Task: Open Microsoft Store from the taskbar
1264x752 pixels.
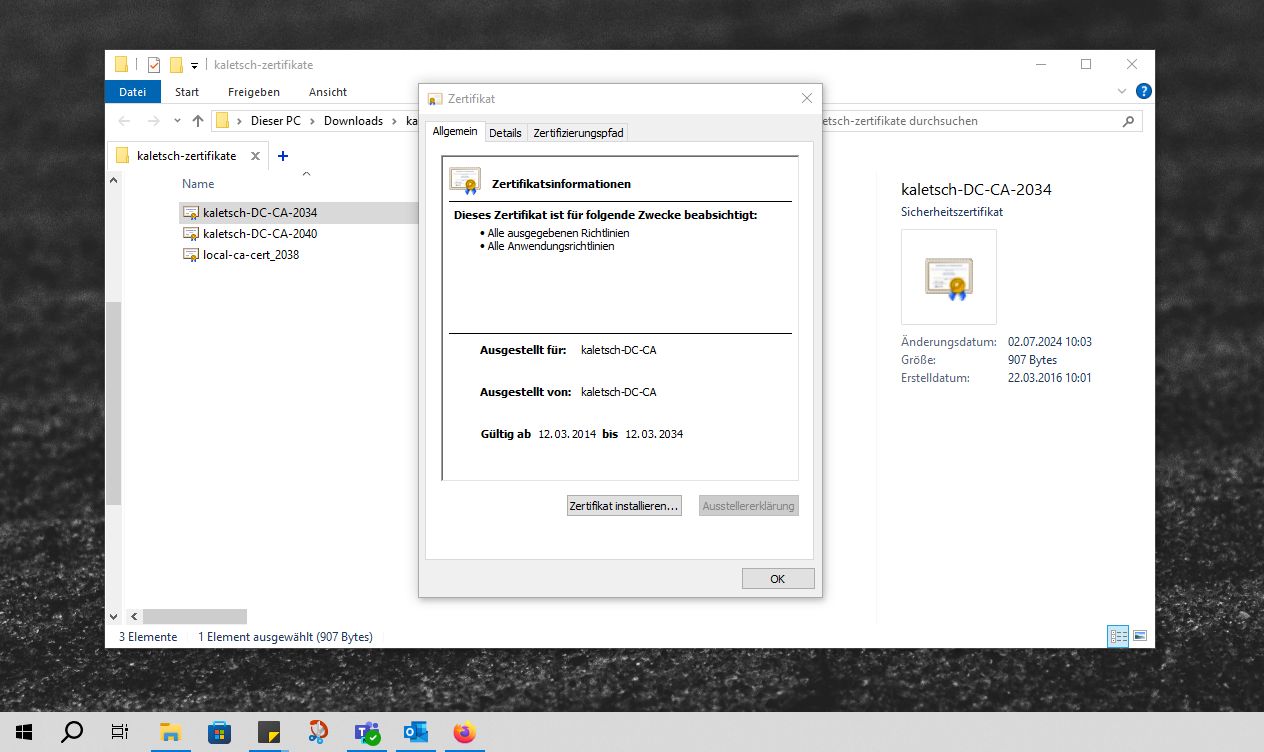Action: tap(220, 732)
